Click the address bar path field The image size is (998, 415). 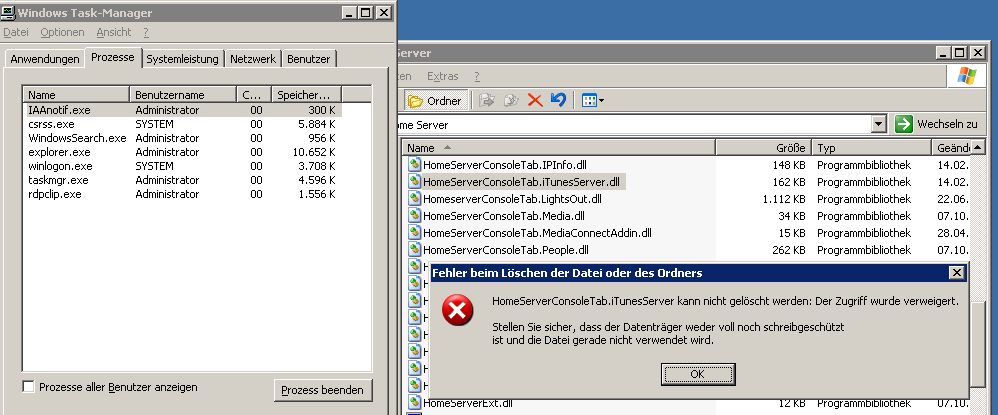point(634,125)
